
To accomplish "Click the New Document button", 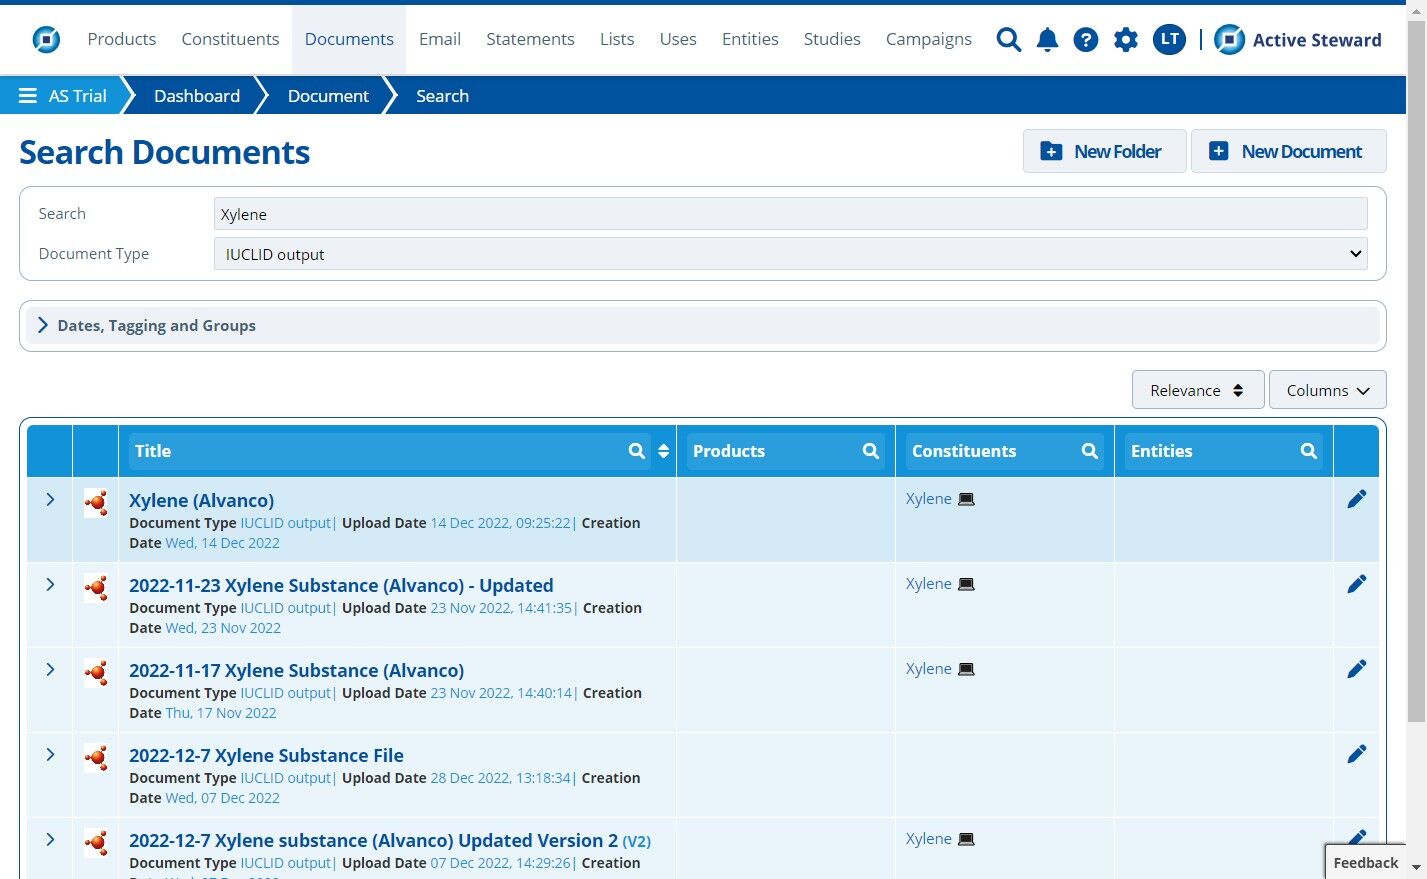I will [1288, 151].
